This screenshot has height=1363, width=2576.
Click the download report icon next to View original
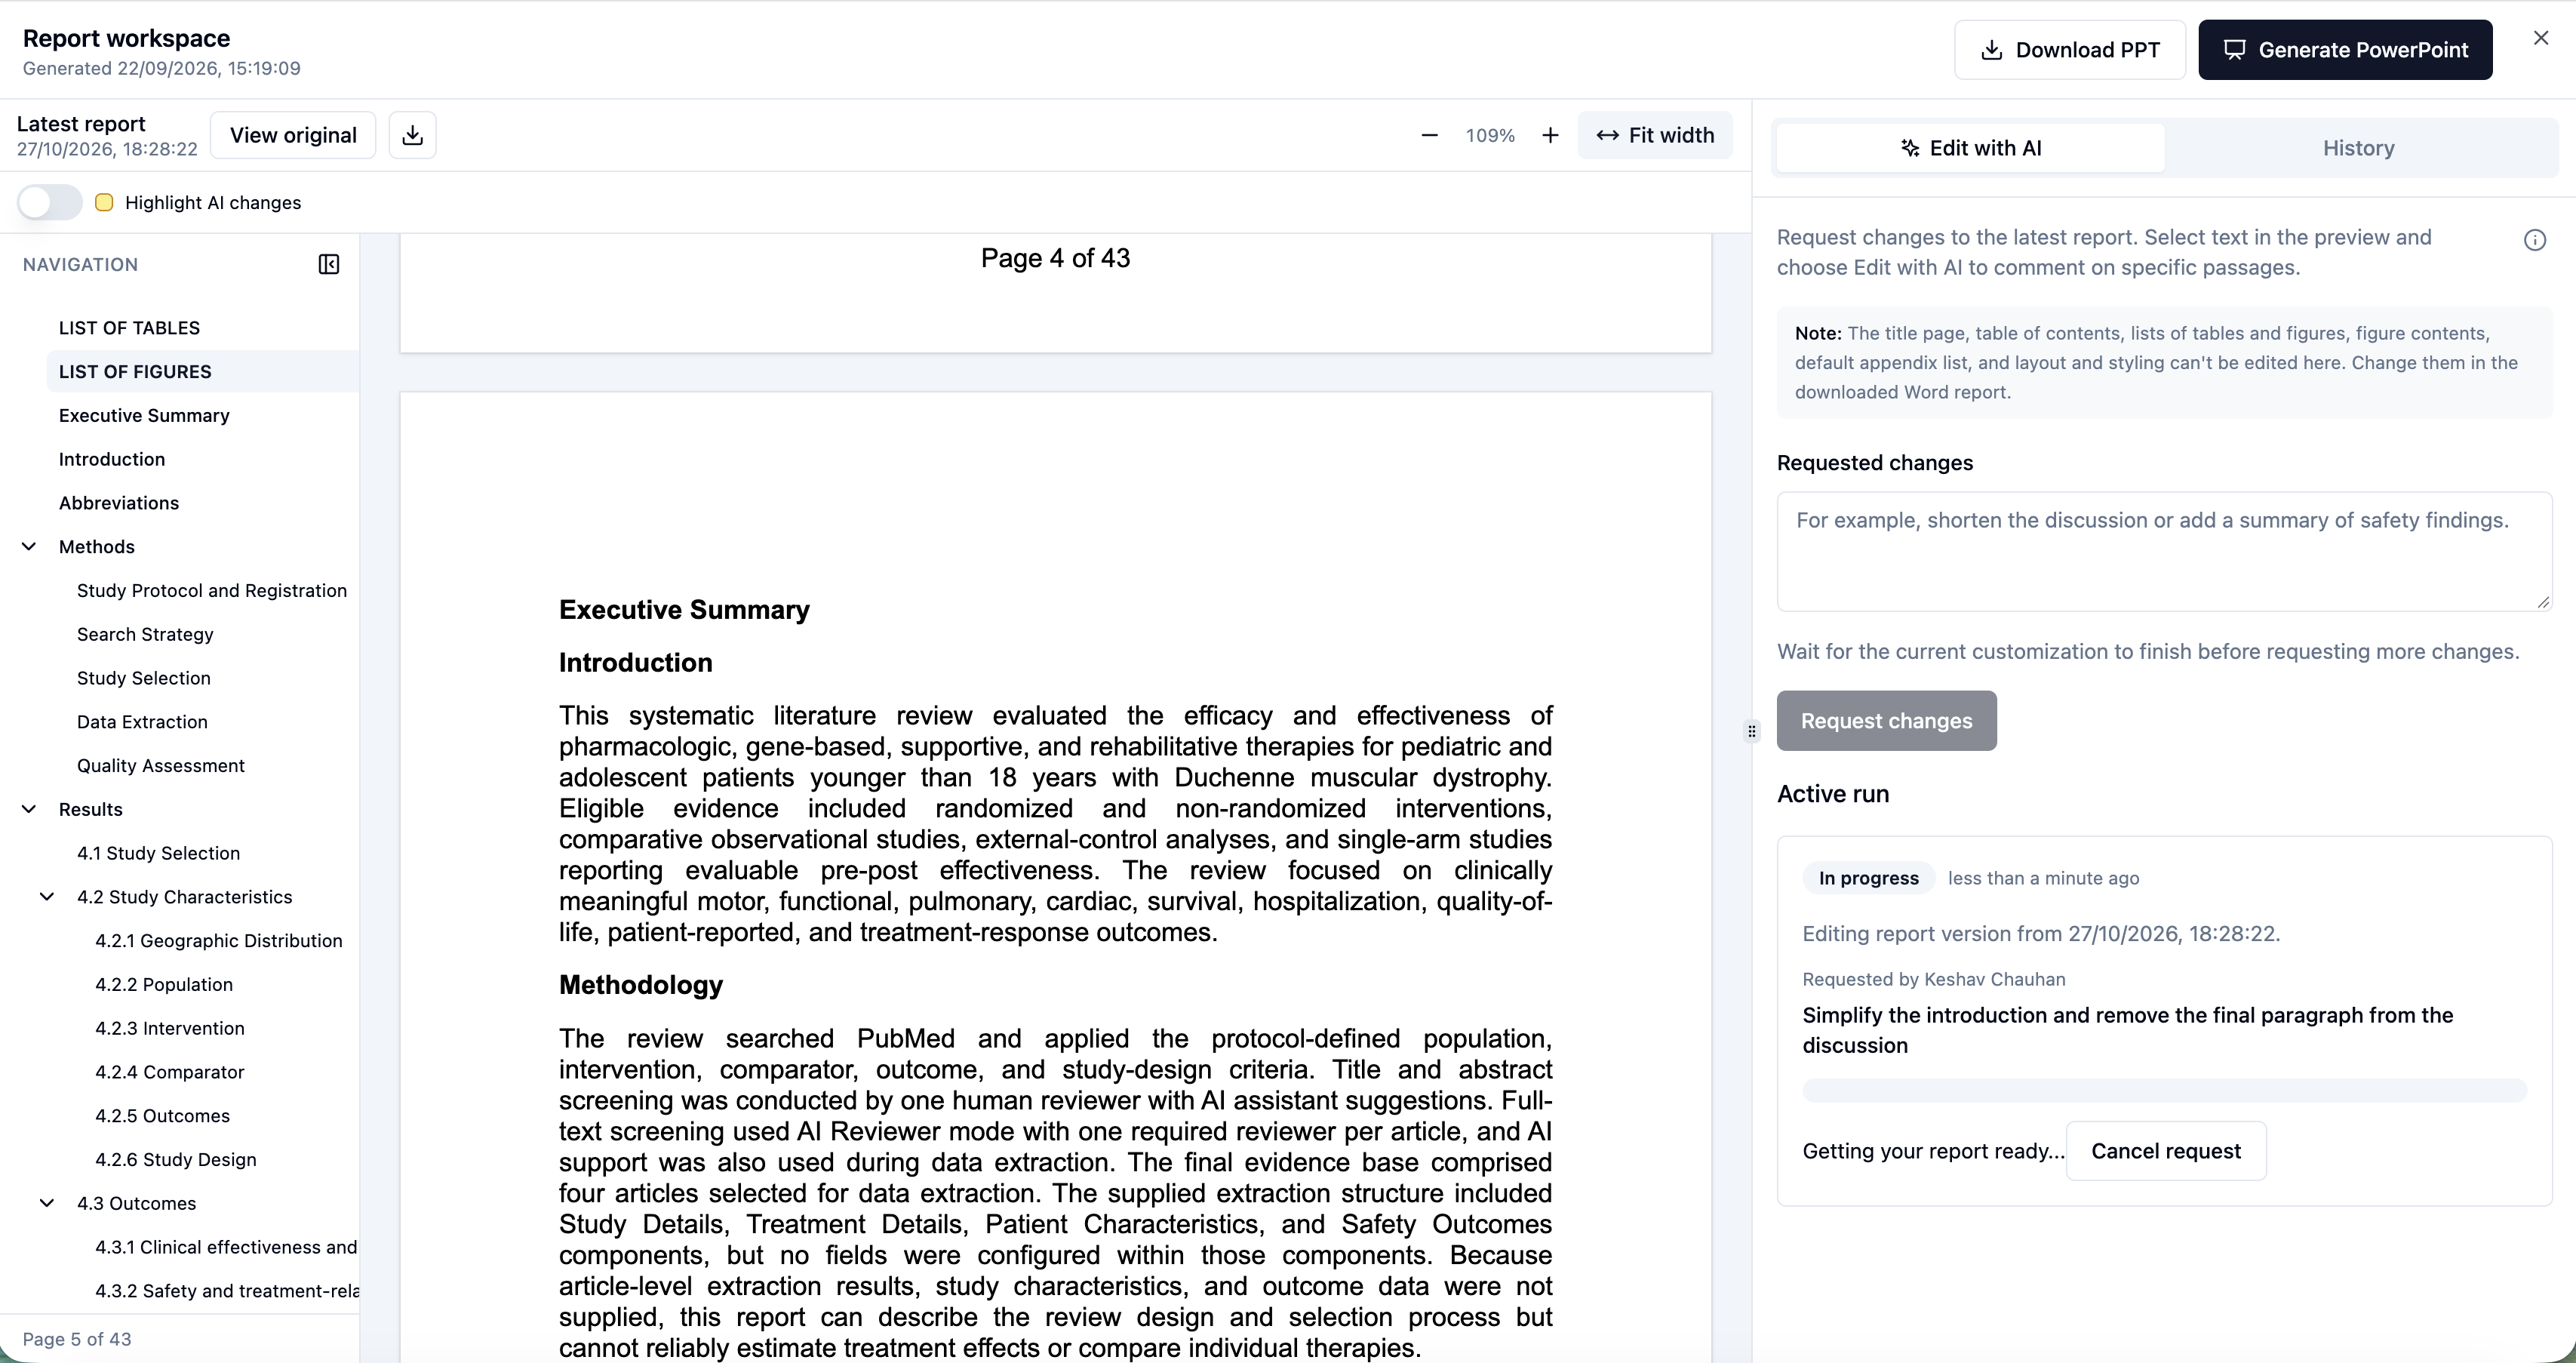pyautogui.click(x=412, y=135)
